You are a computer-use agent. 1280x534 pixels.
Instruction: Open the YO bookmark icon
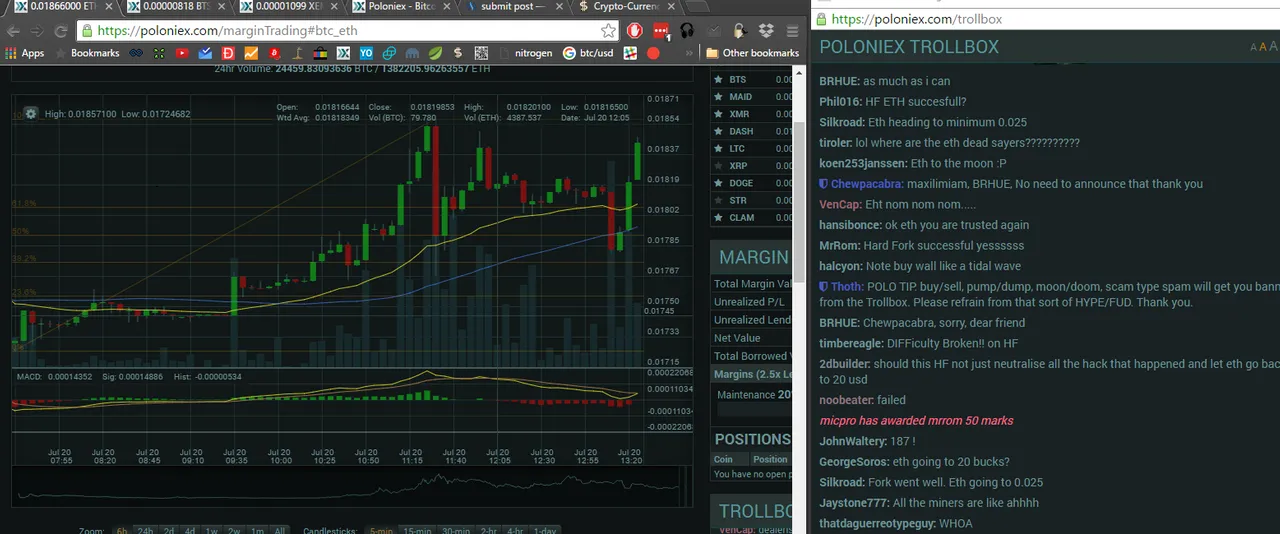(x=366, y=53)
